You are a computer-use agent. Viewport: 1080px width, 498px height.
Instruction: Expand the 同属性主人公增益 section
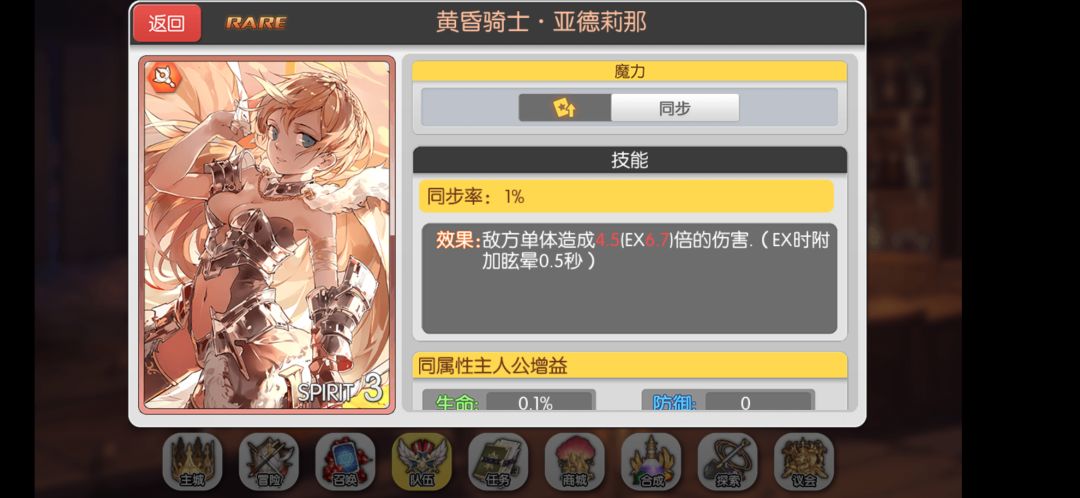(630, 365)
